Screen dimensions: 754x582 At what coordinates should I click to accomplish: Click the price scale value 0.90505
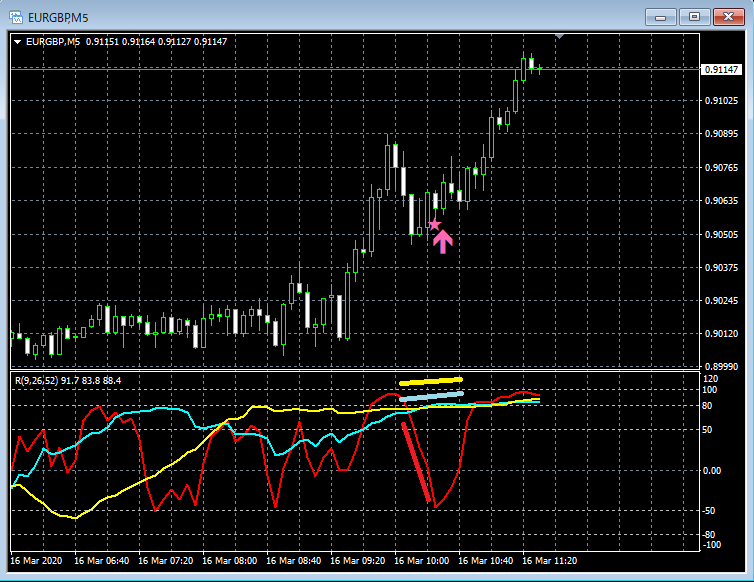(x=721, y=234)
